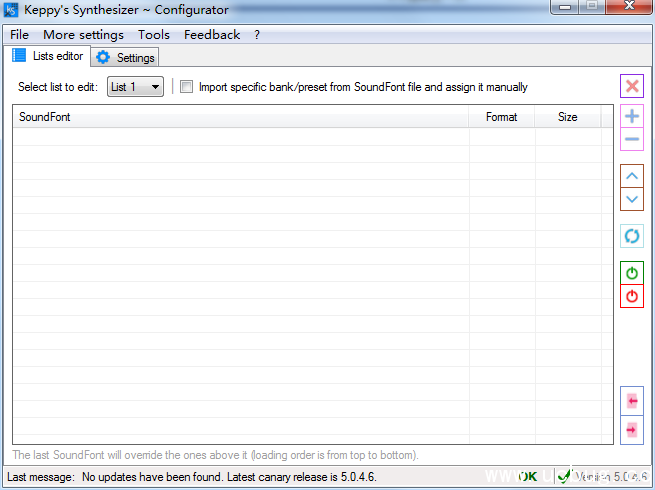Move SoundFont down with down-arrow icon

(632, 198)
